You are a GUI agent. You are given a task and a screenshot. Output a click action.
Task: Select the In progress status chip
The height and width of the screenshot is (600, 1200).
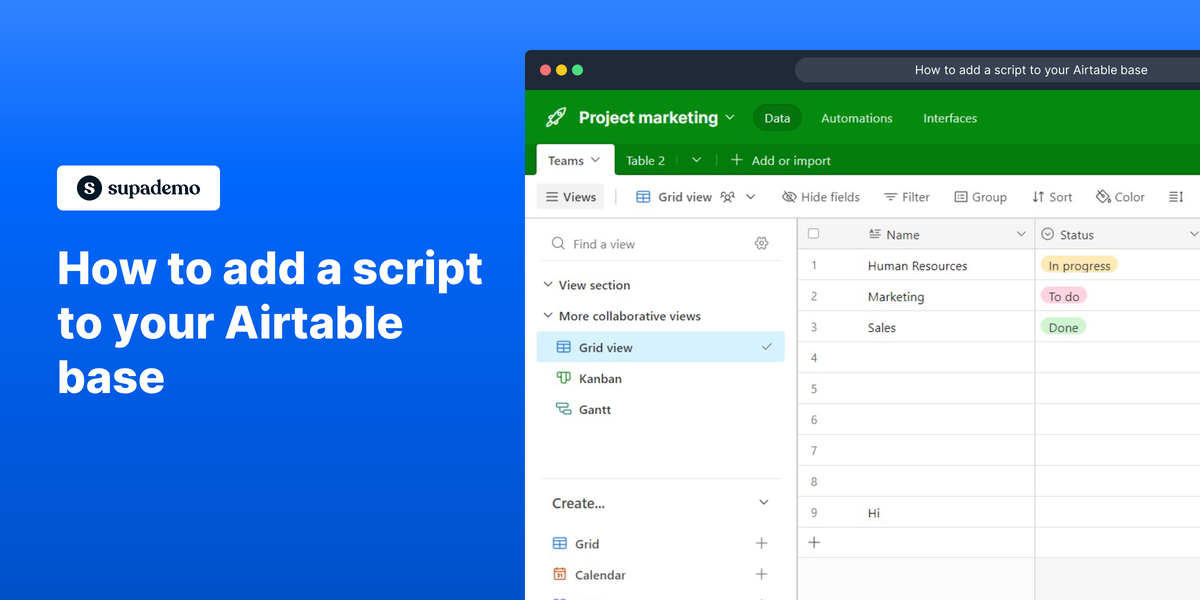[1079, 266]
